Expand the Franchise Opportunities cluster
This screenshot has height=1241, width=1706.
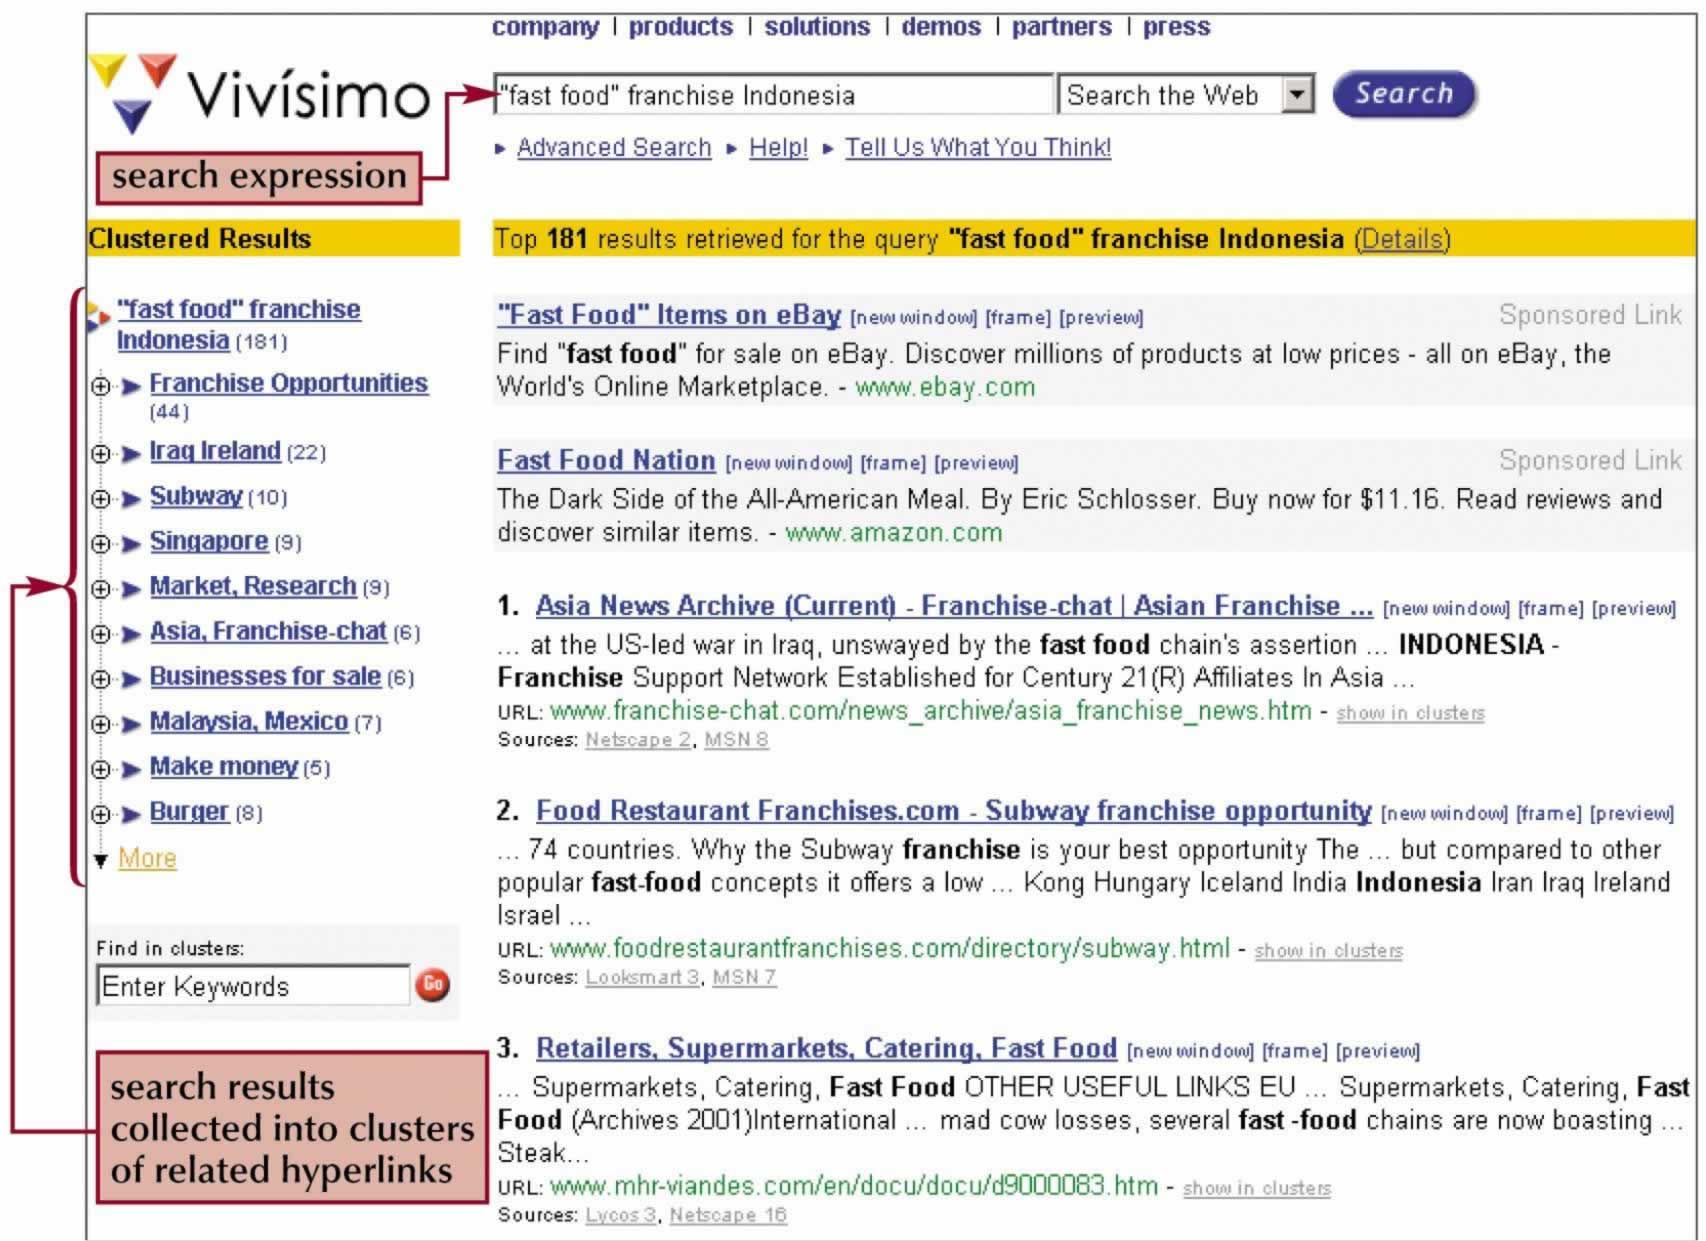coord(101,386)
